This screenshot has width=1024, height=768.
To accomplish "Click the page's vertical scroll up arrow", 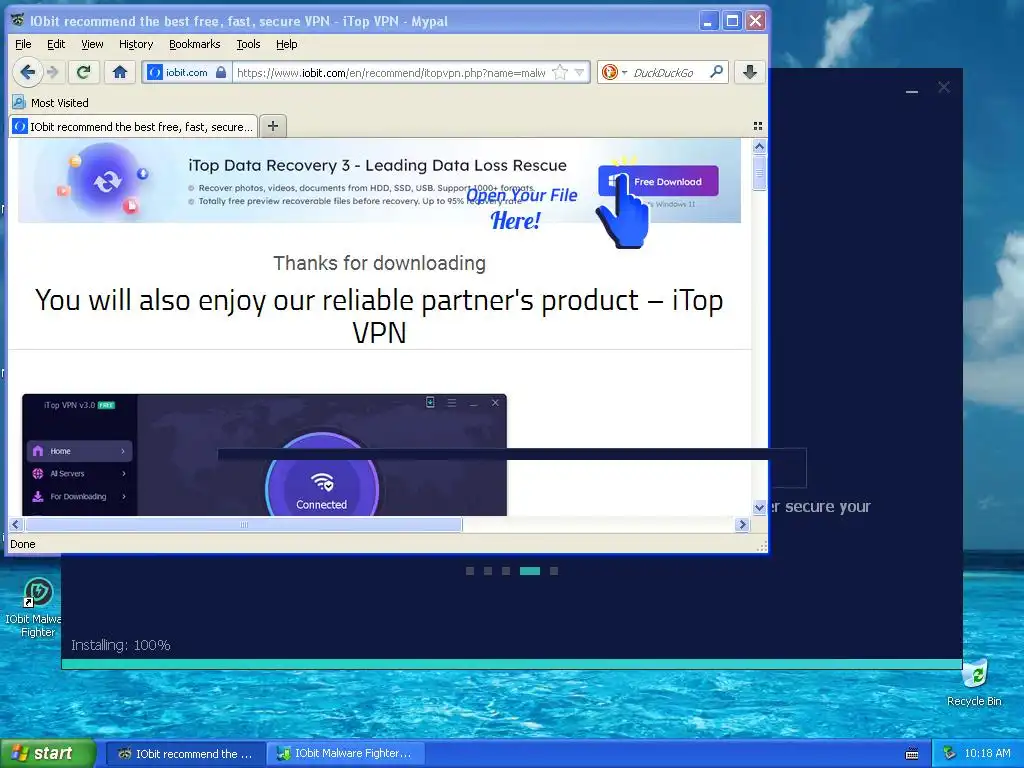I will 759,146.
